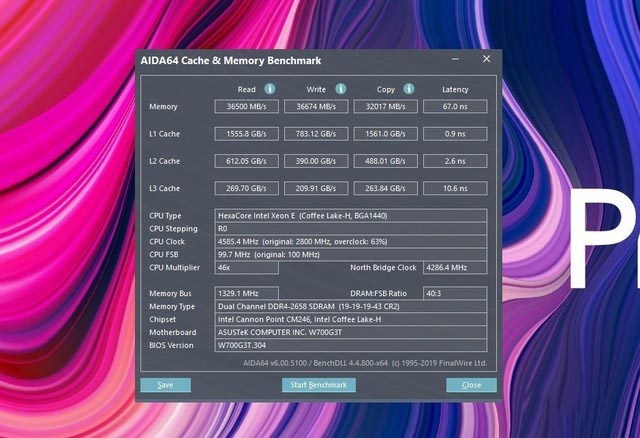Screen dimensions: 640x438
Task: Select Memory copy value 32017 MB/s
Action: (385, 107)
